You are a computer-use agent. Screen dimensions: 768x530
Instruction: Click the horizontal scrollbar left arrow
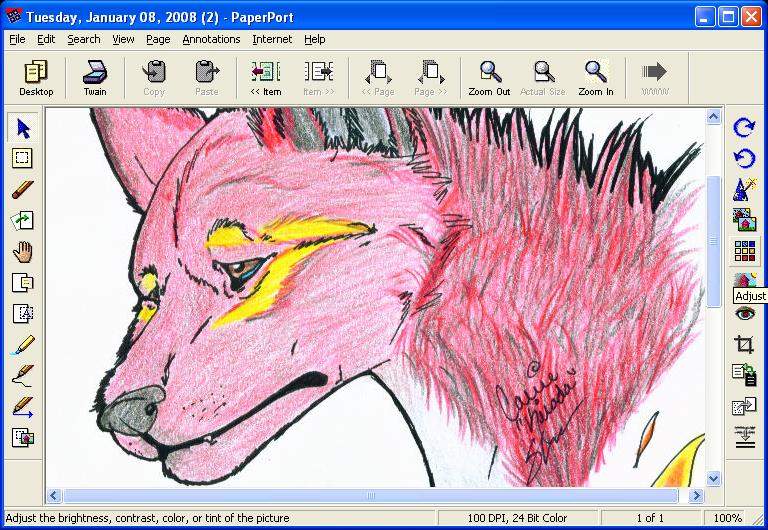pyautogui.click(x=54, y=496)
